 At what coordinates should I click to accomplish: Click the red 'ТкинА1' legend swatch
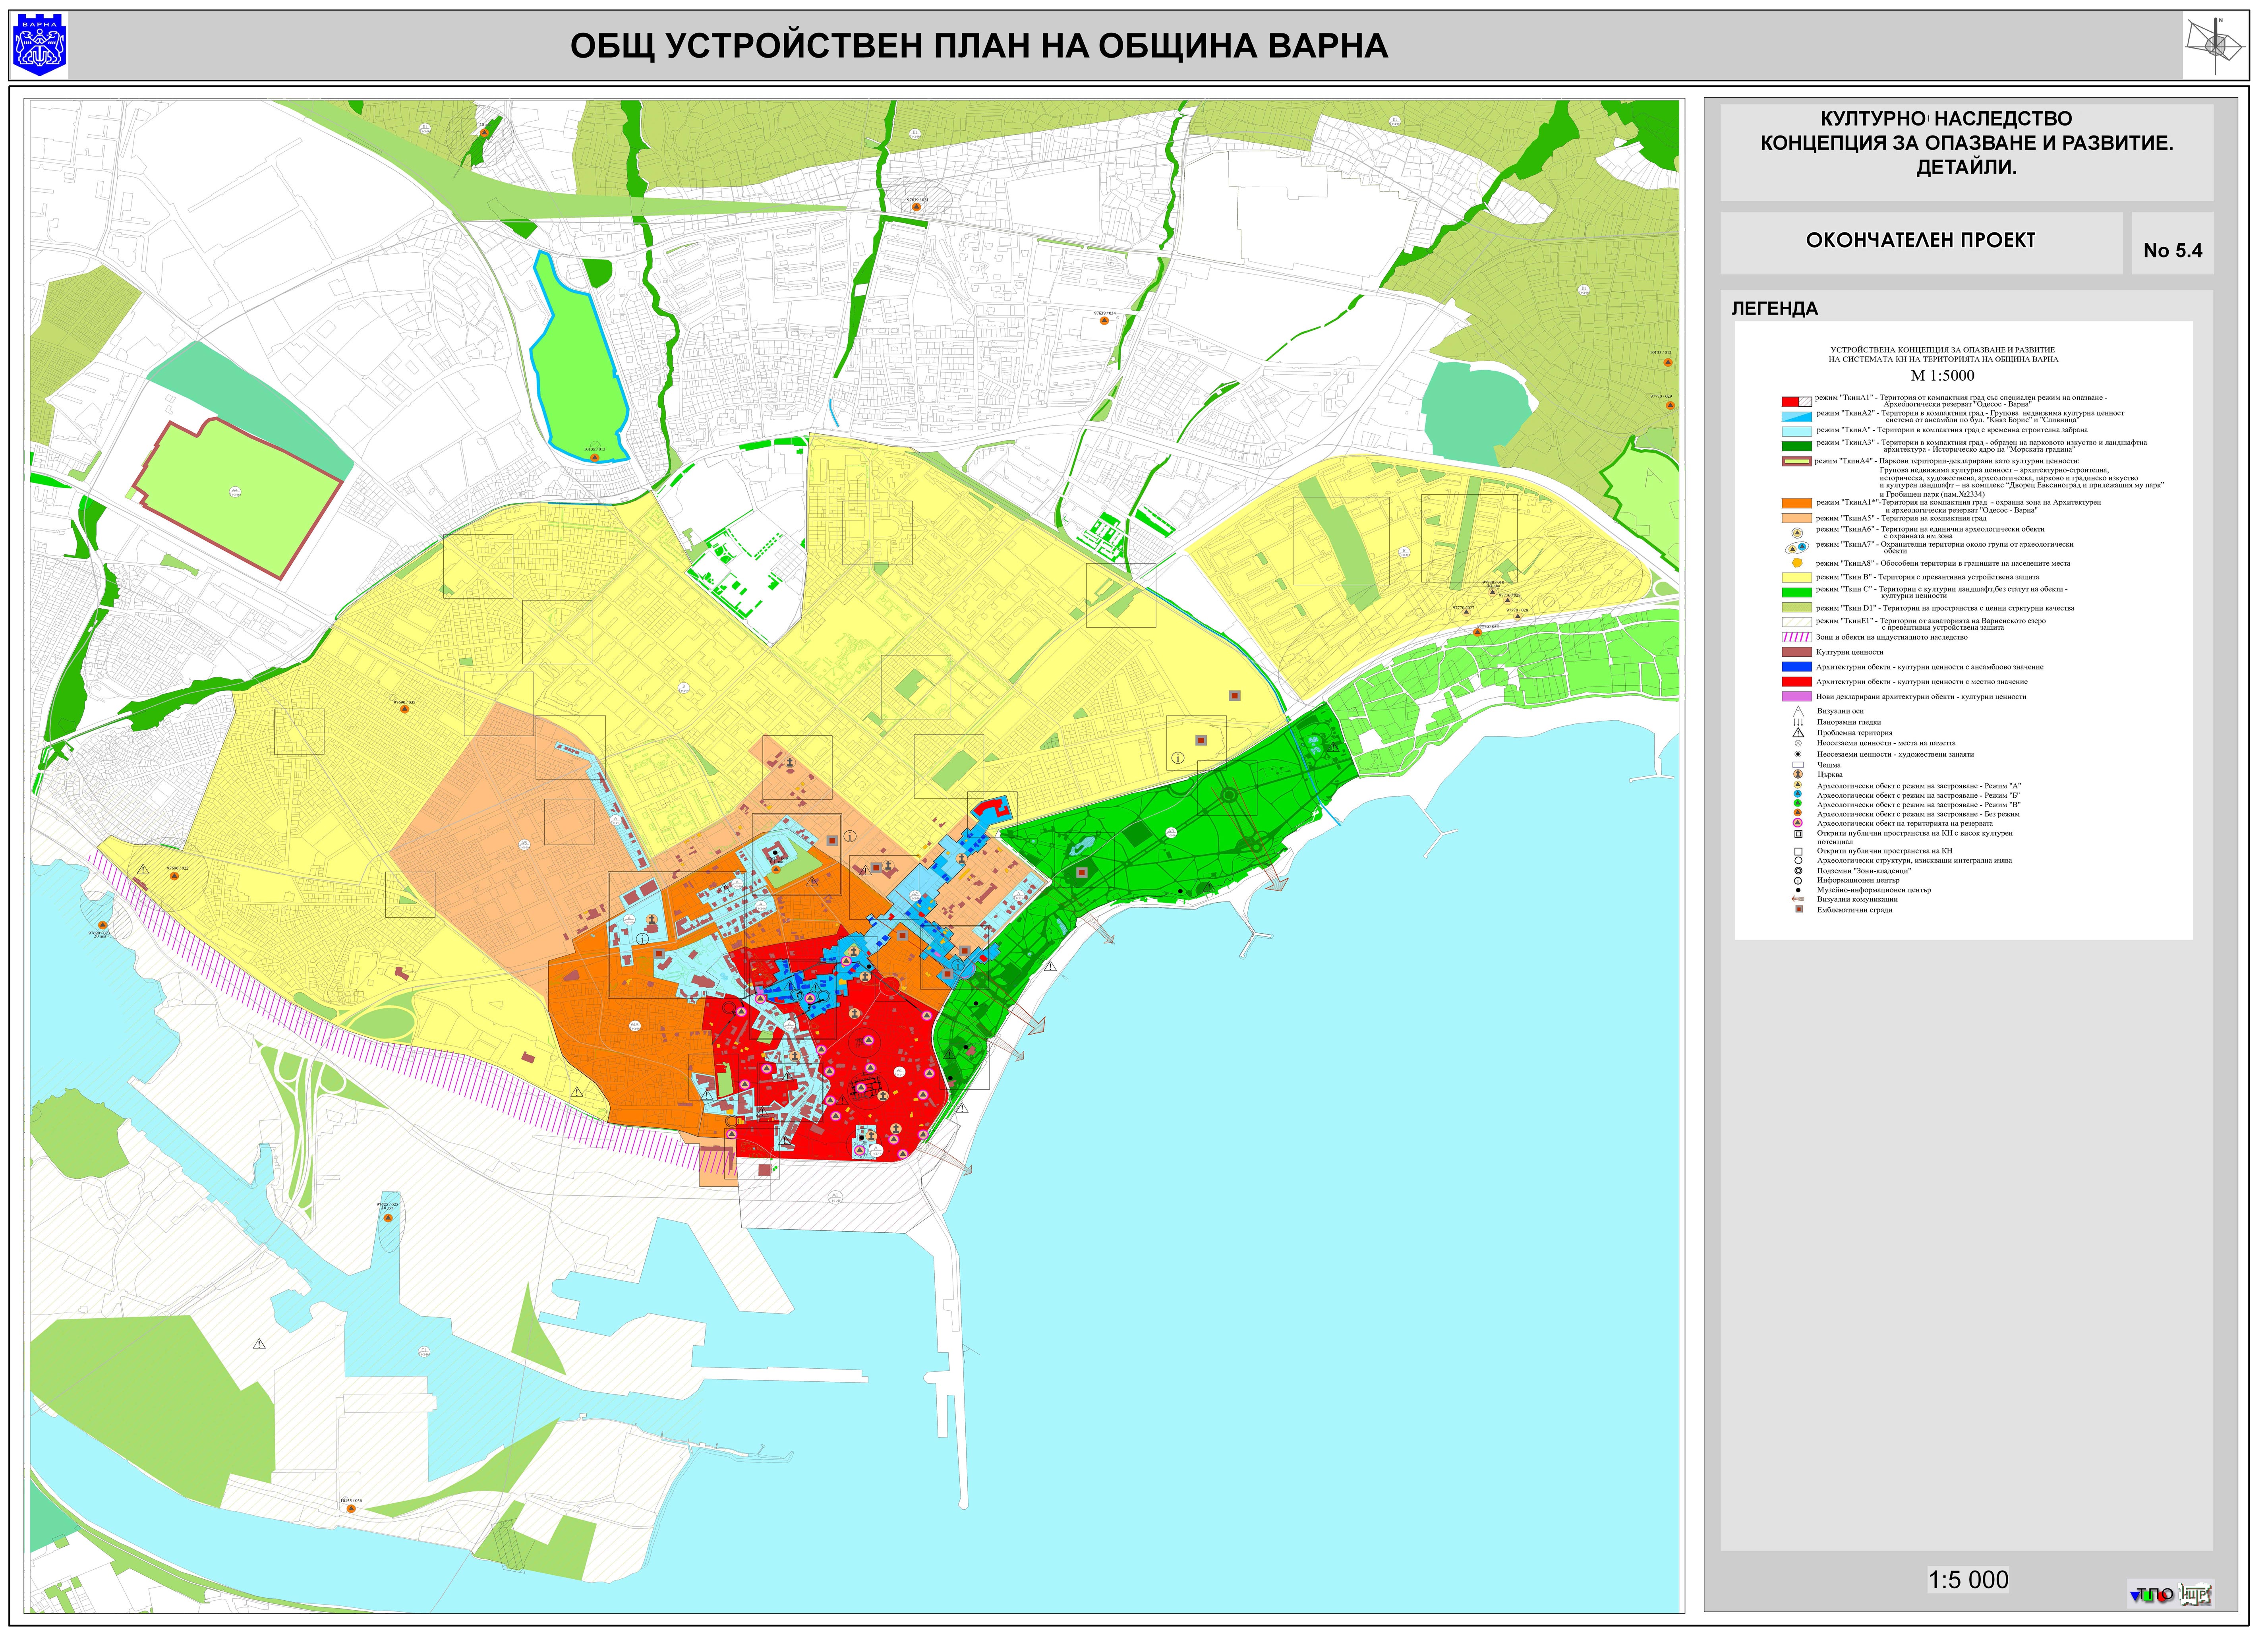1797,402
